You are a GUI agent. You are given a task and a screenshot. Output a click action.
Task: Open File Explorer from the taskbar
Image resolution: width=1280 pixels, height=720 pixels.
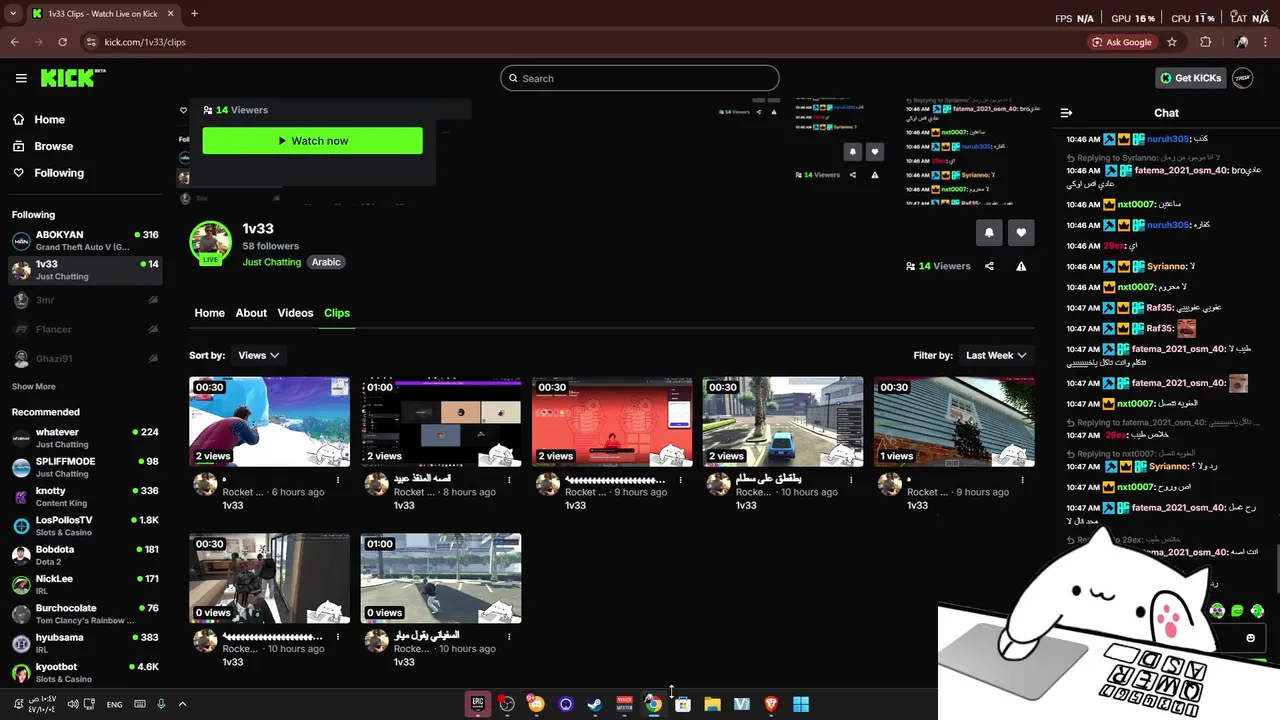tap(712, 704)
